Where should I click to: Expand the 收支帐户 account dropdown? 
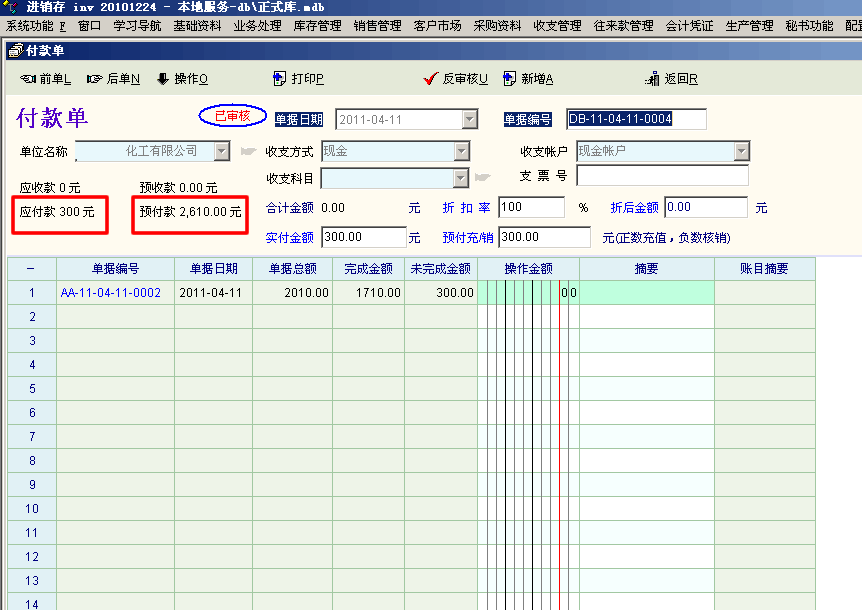point(741,152)
